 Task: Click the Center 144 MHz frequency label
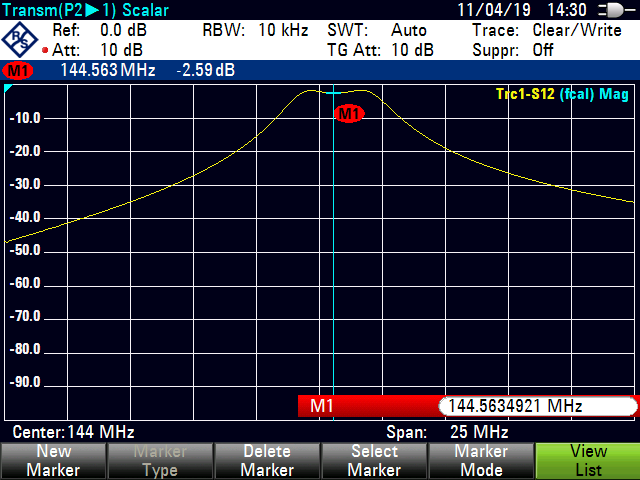pyautogui.click(x=72, y=432)
